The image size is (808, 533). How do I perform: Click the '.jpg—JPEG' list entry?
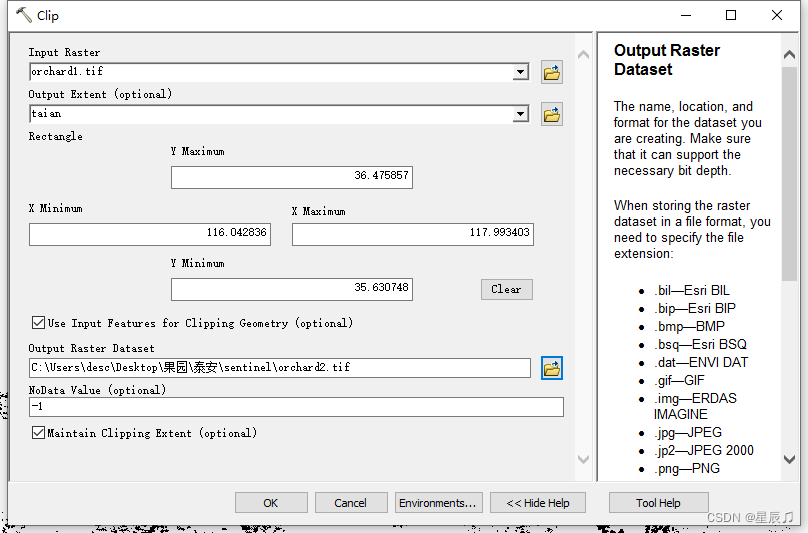coord(688,432)
